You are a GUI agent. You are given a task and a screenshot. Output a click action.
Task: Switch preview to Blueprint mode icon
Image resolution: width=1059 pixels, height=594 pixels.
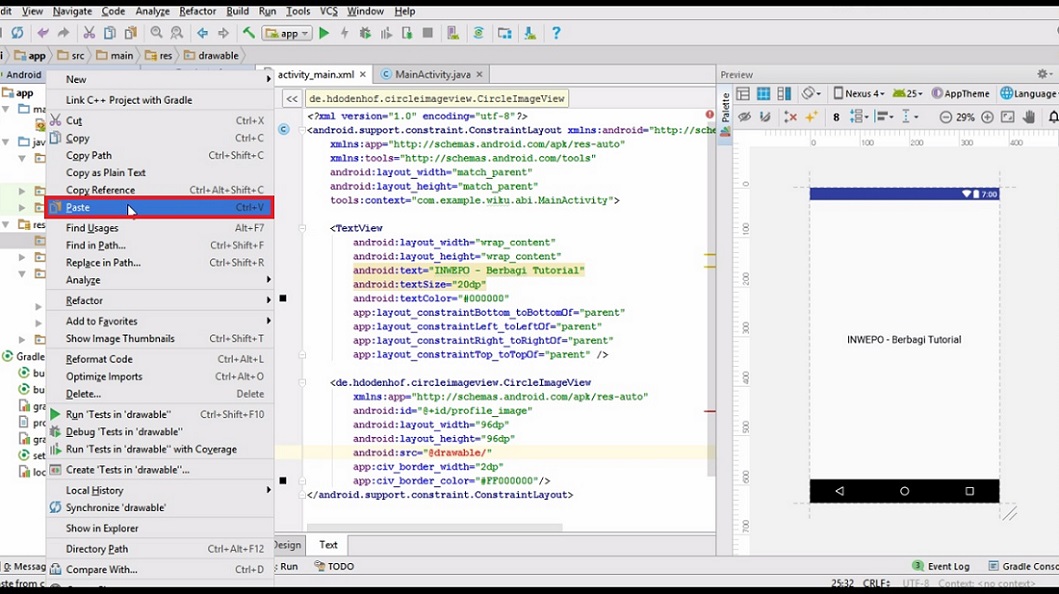(x=763, y=93)
